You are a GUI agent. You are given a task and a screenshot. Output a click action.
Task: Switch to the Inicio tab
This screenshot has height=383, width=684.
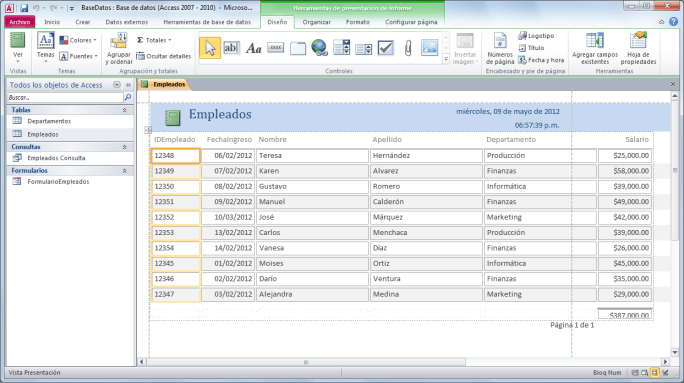click(x=52, y=22)
